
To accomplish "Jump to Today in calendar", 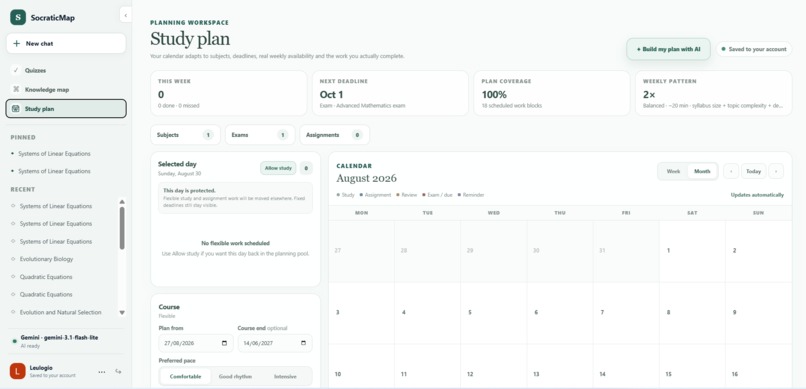I will coord(754,171).
